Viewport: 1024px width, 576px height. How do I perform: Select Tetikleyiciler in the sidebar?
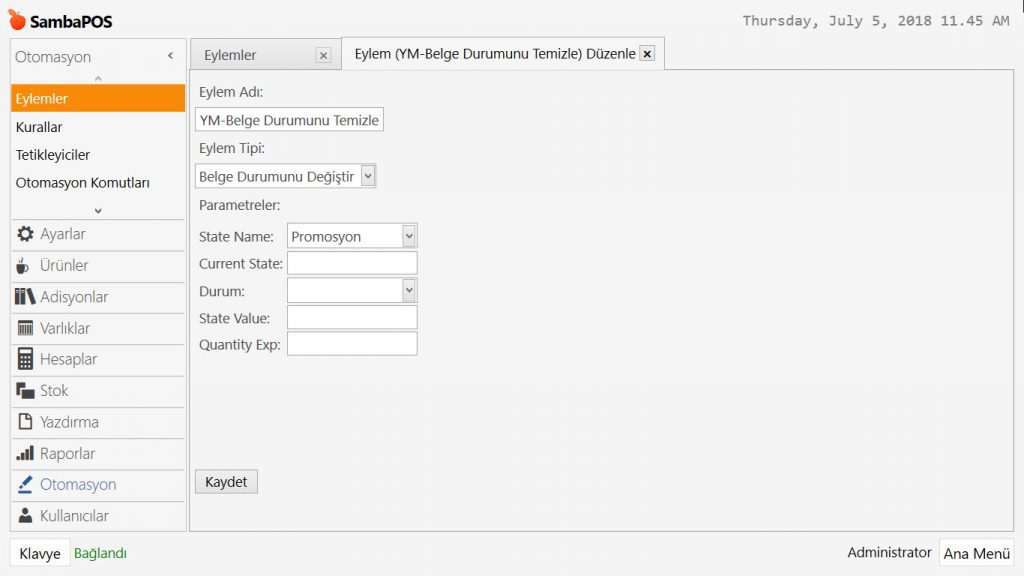(52, 155)
